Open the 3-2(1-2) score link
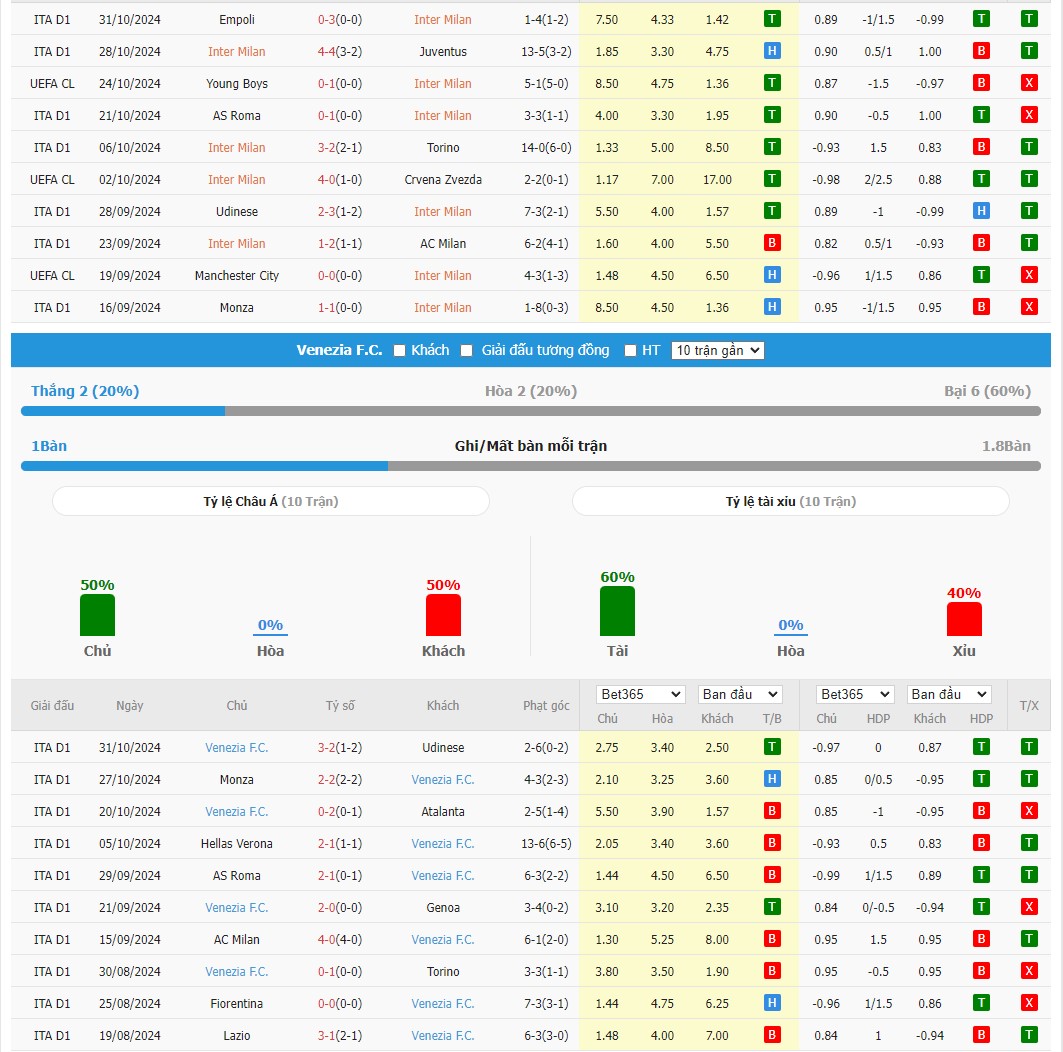Screen dimensions: 1063x1052 click(340, 748)
